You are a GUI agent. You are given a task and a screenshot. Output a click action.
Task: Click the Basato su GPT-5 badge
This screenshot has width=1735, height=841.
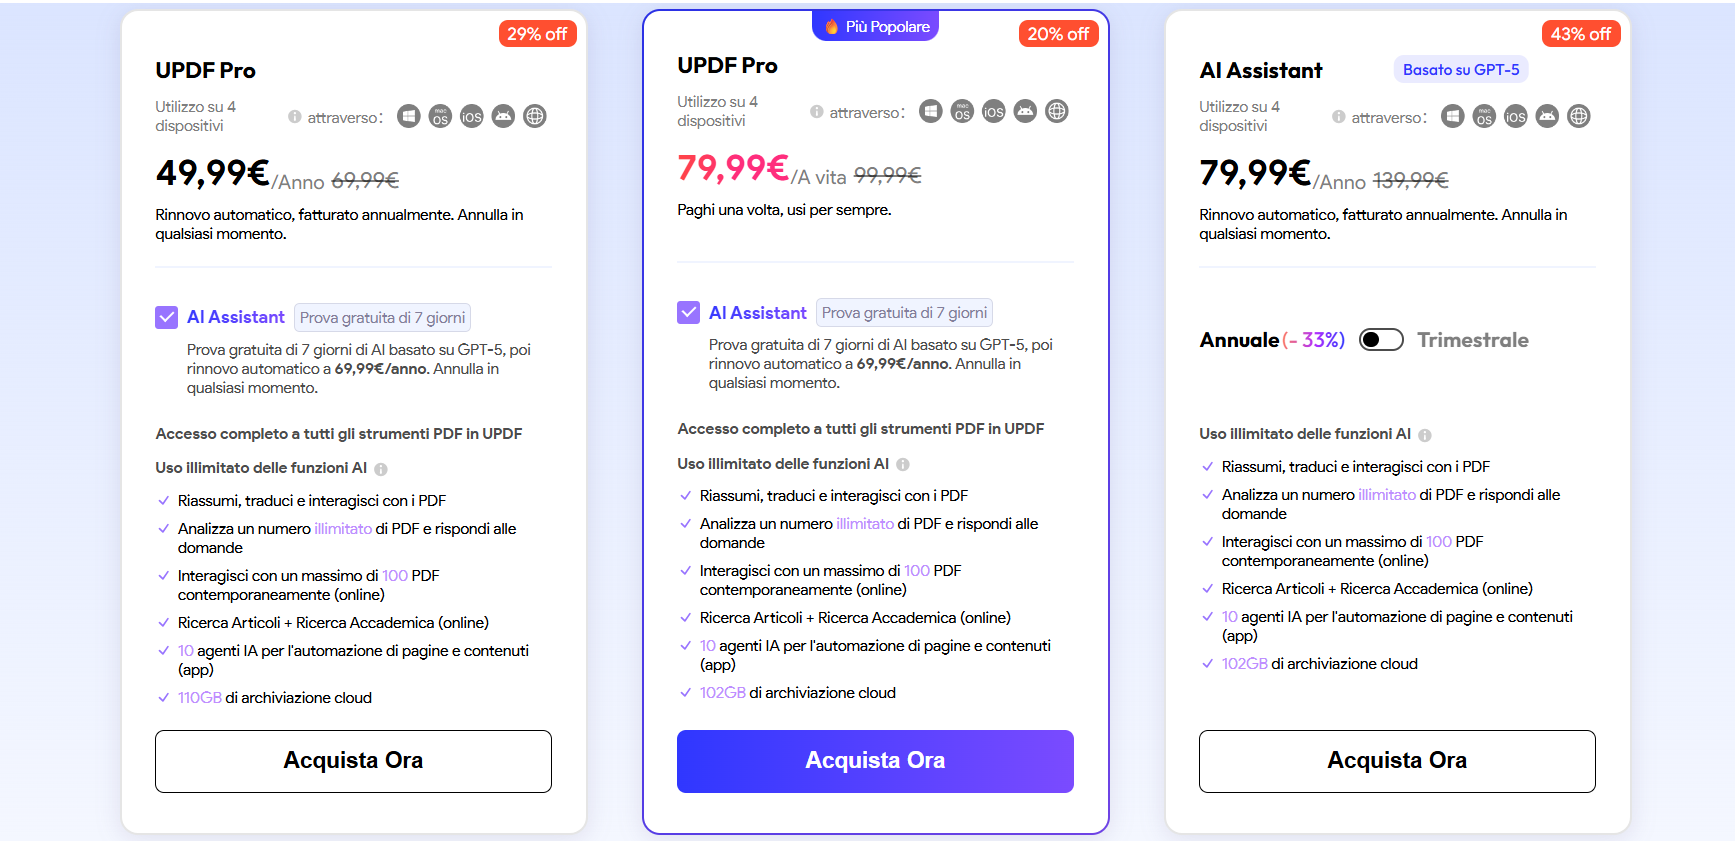(1461, 69)
